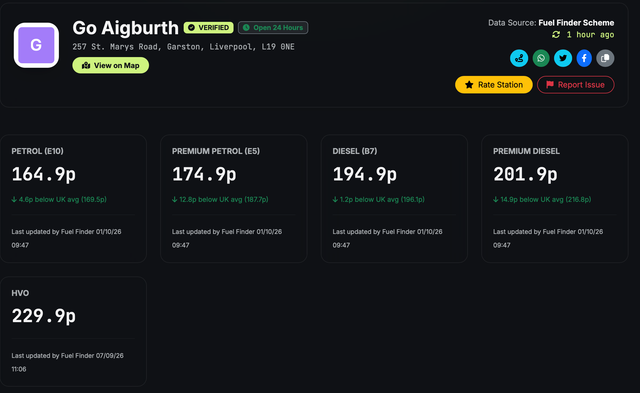Click the Go Aigburth station title

click(x=126, y=28)
